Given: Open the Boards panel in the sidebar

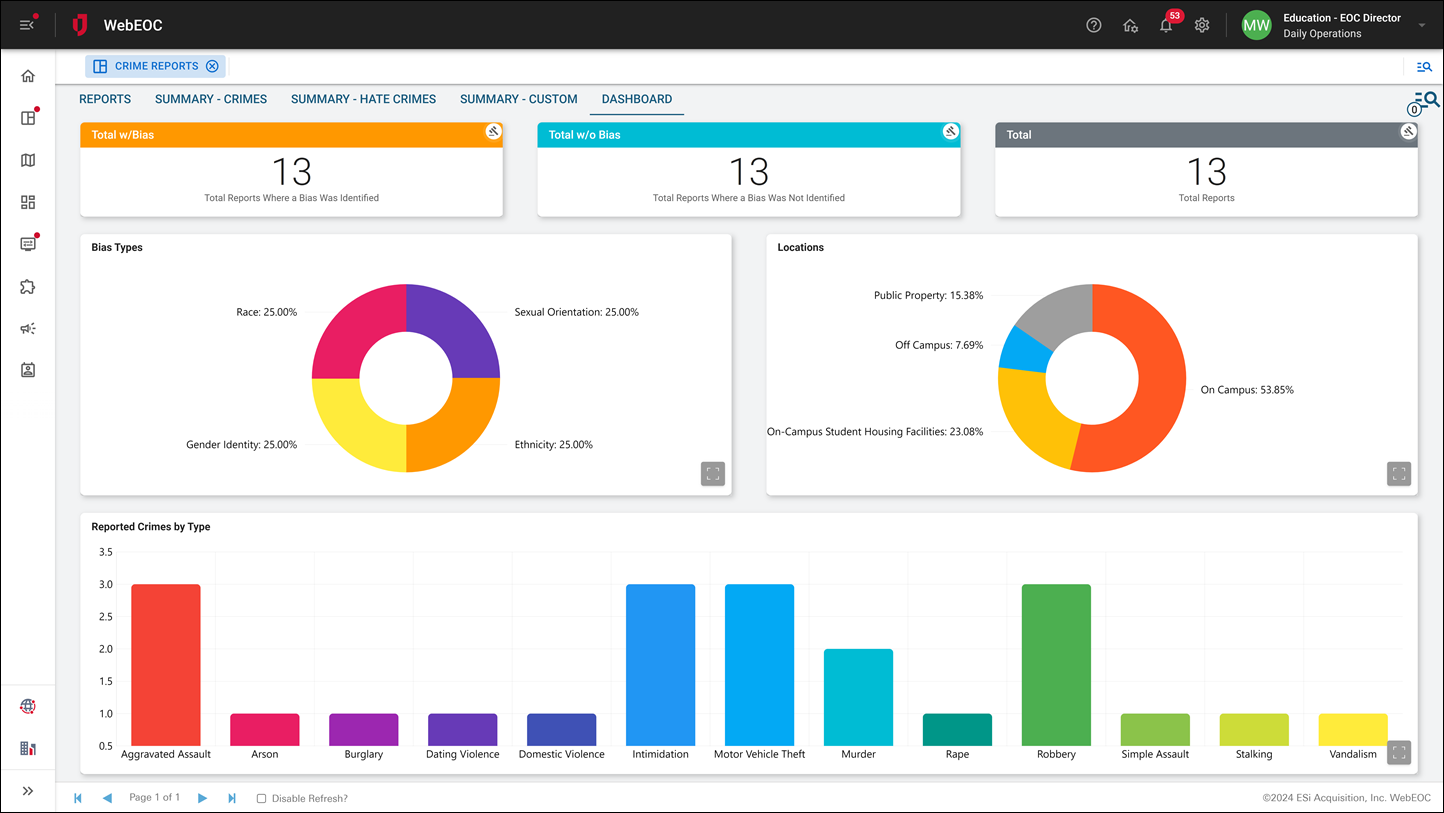Looking at the screenshot, I should click(x=28, y=117).
